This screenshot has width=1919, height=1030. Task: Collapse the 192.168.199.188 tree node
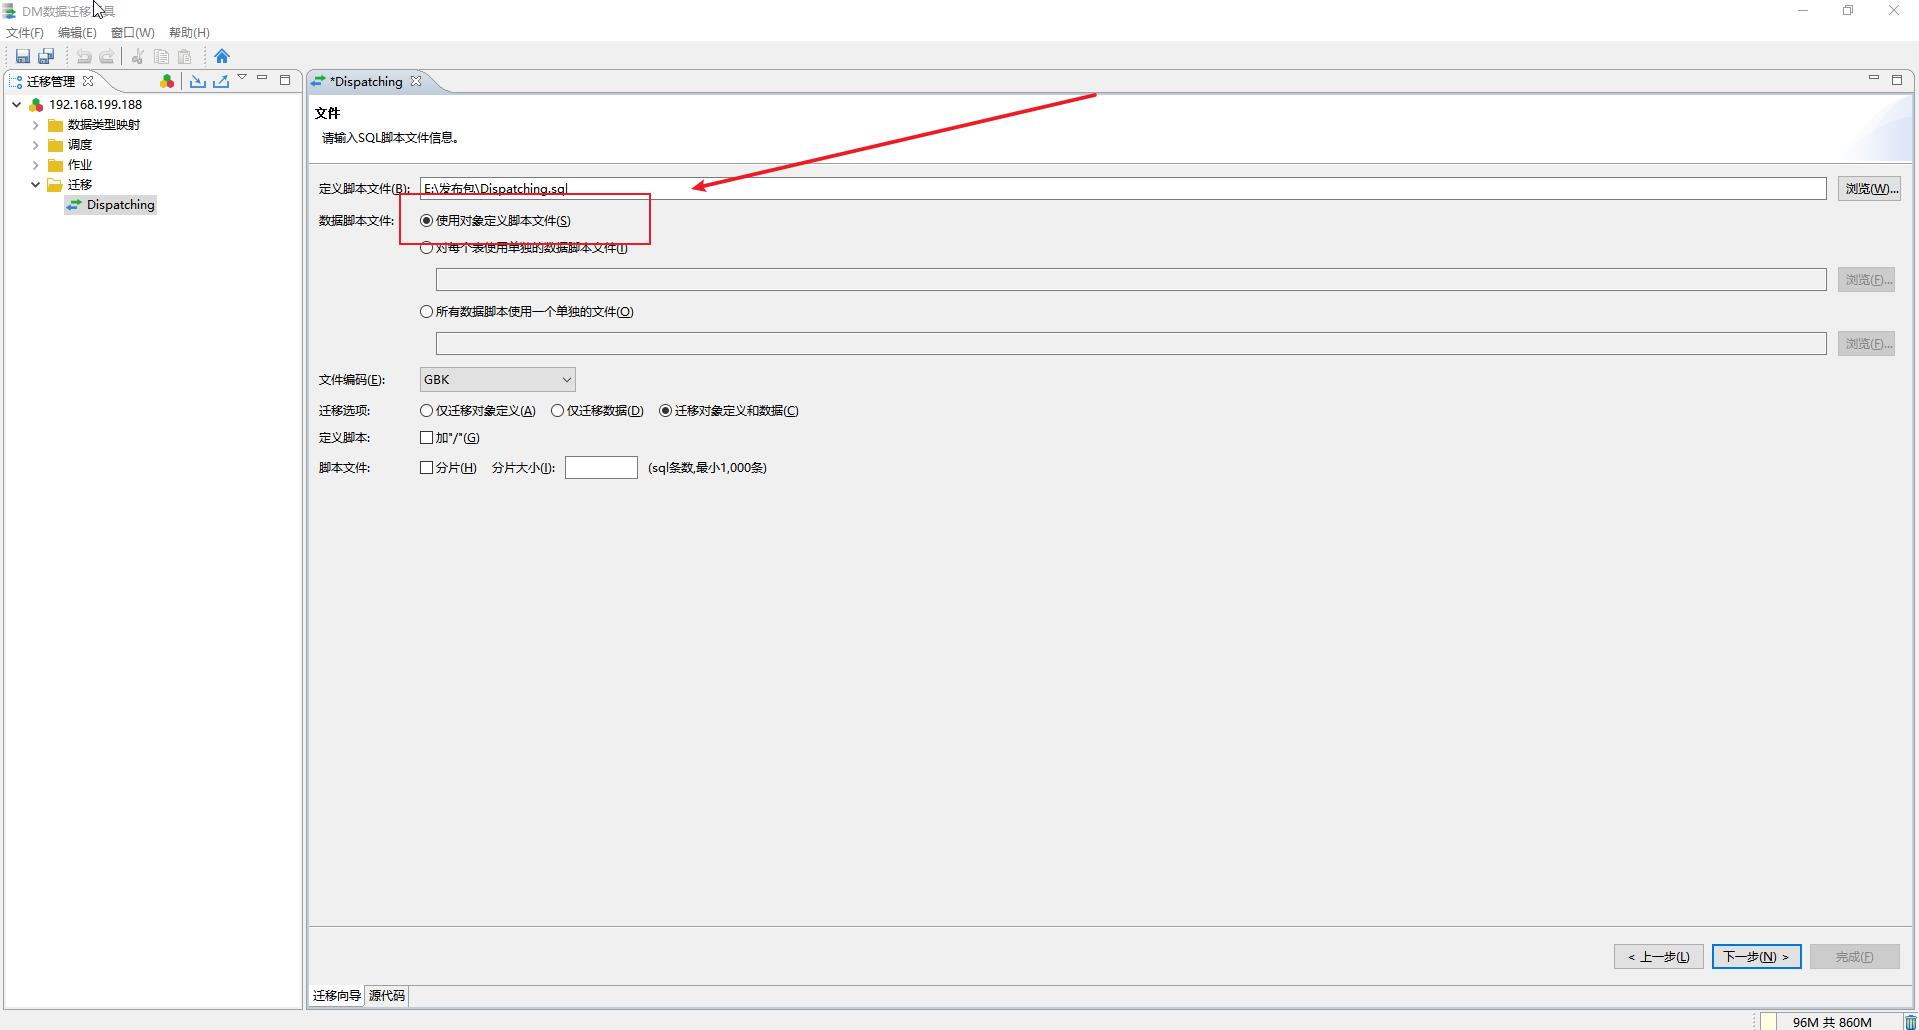(17, 104)
